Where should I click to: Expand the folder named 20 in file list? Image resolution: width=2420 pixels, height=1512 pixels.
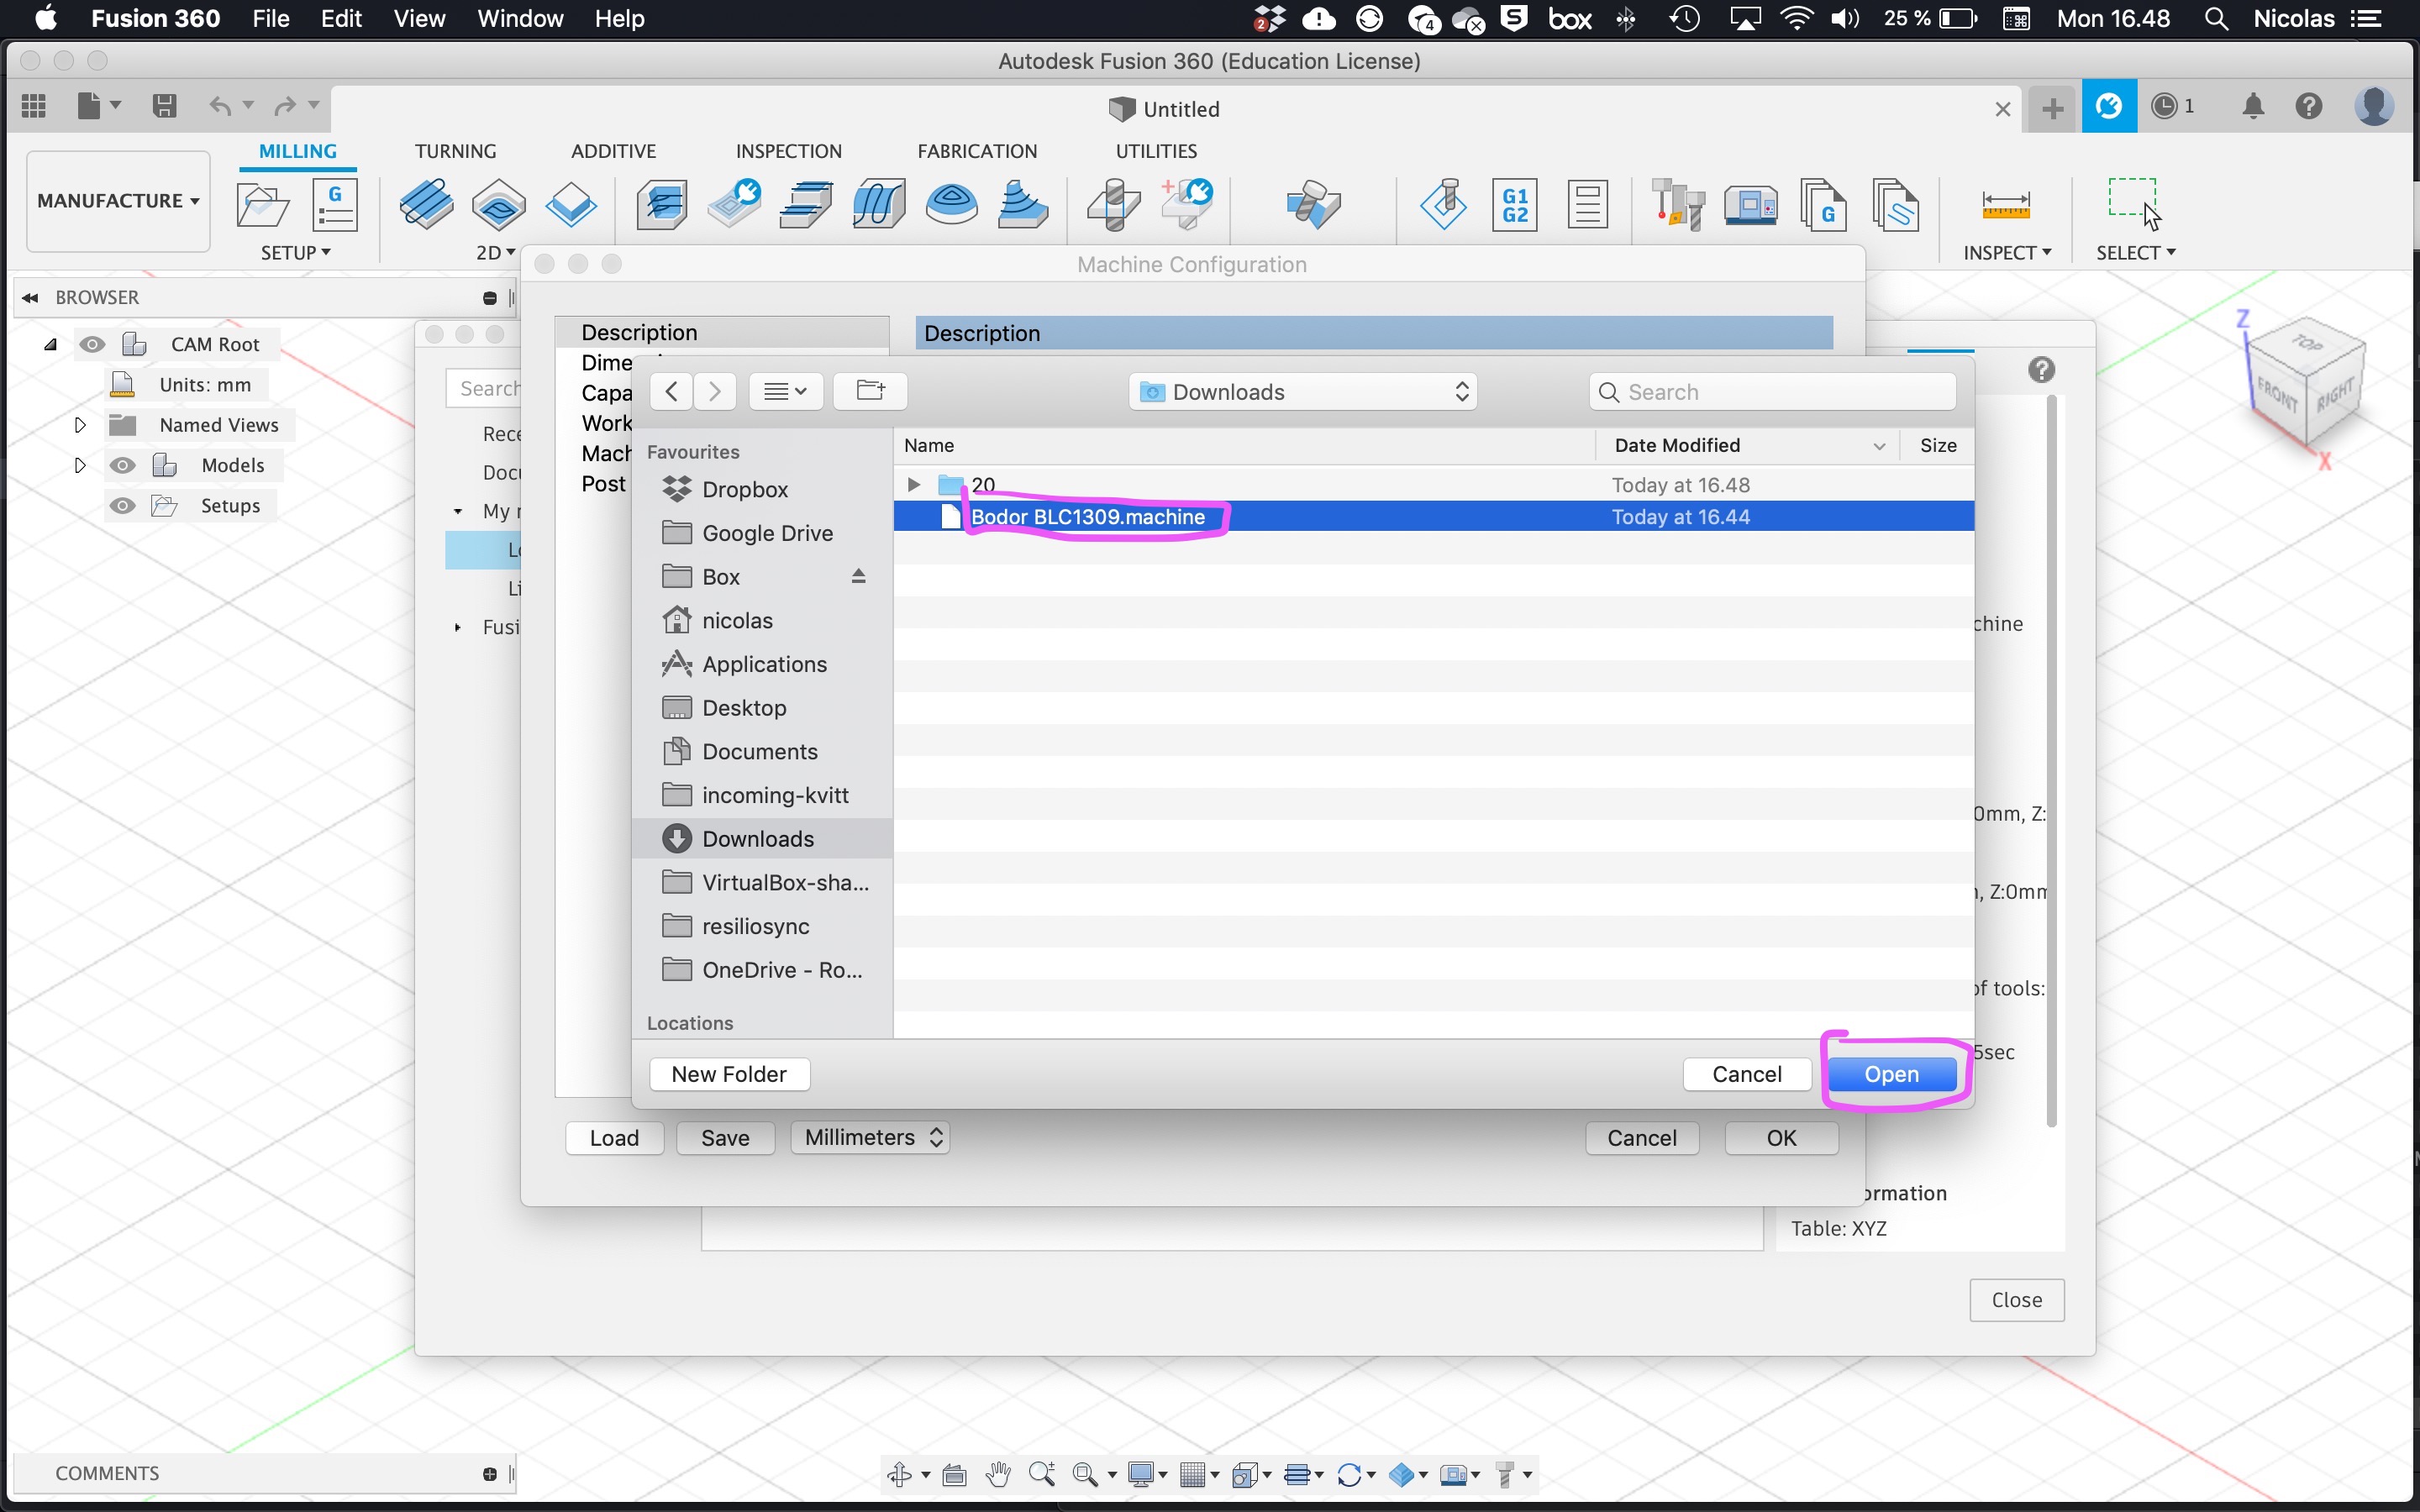913,484
